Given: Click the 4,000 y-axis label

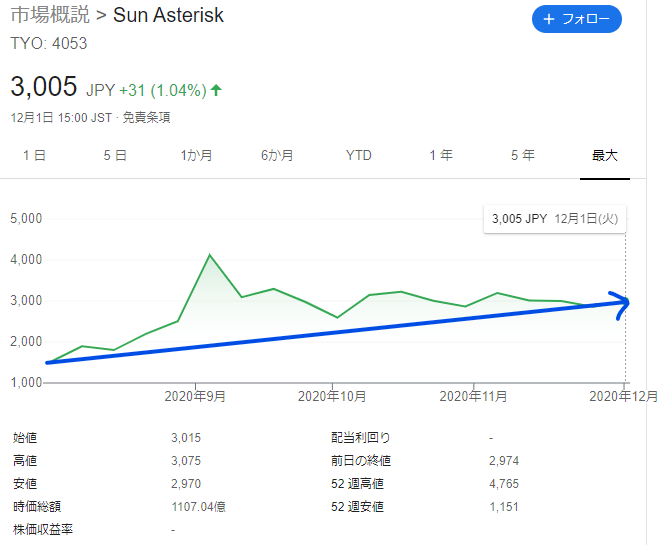Looking at the screenshot, I should pos(26,260).
